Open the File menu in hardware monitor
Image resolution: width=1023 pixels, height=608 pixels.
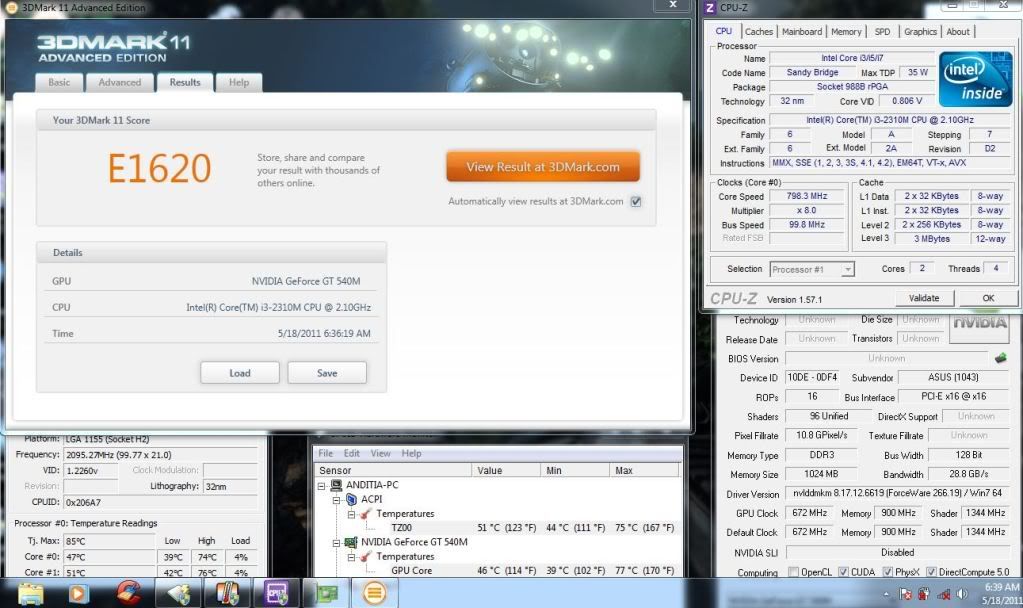point(326,453)
